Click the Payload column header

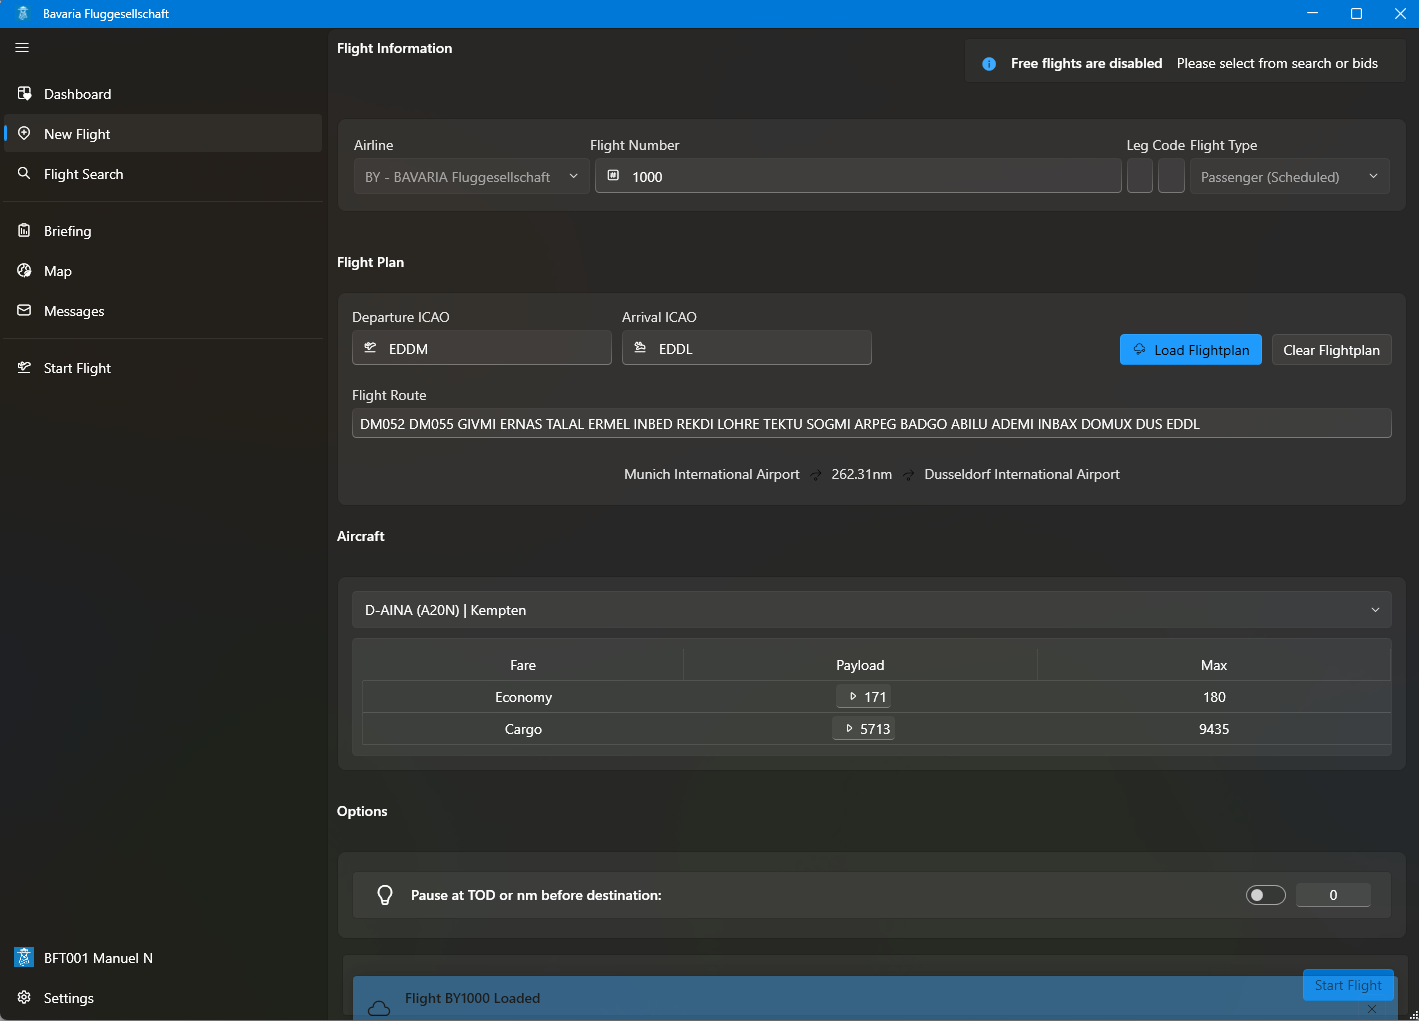860,665
